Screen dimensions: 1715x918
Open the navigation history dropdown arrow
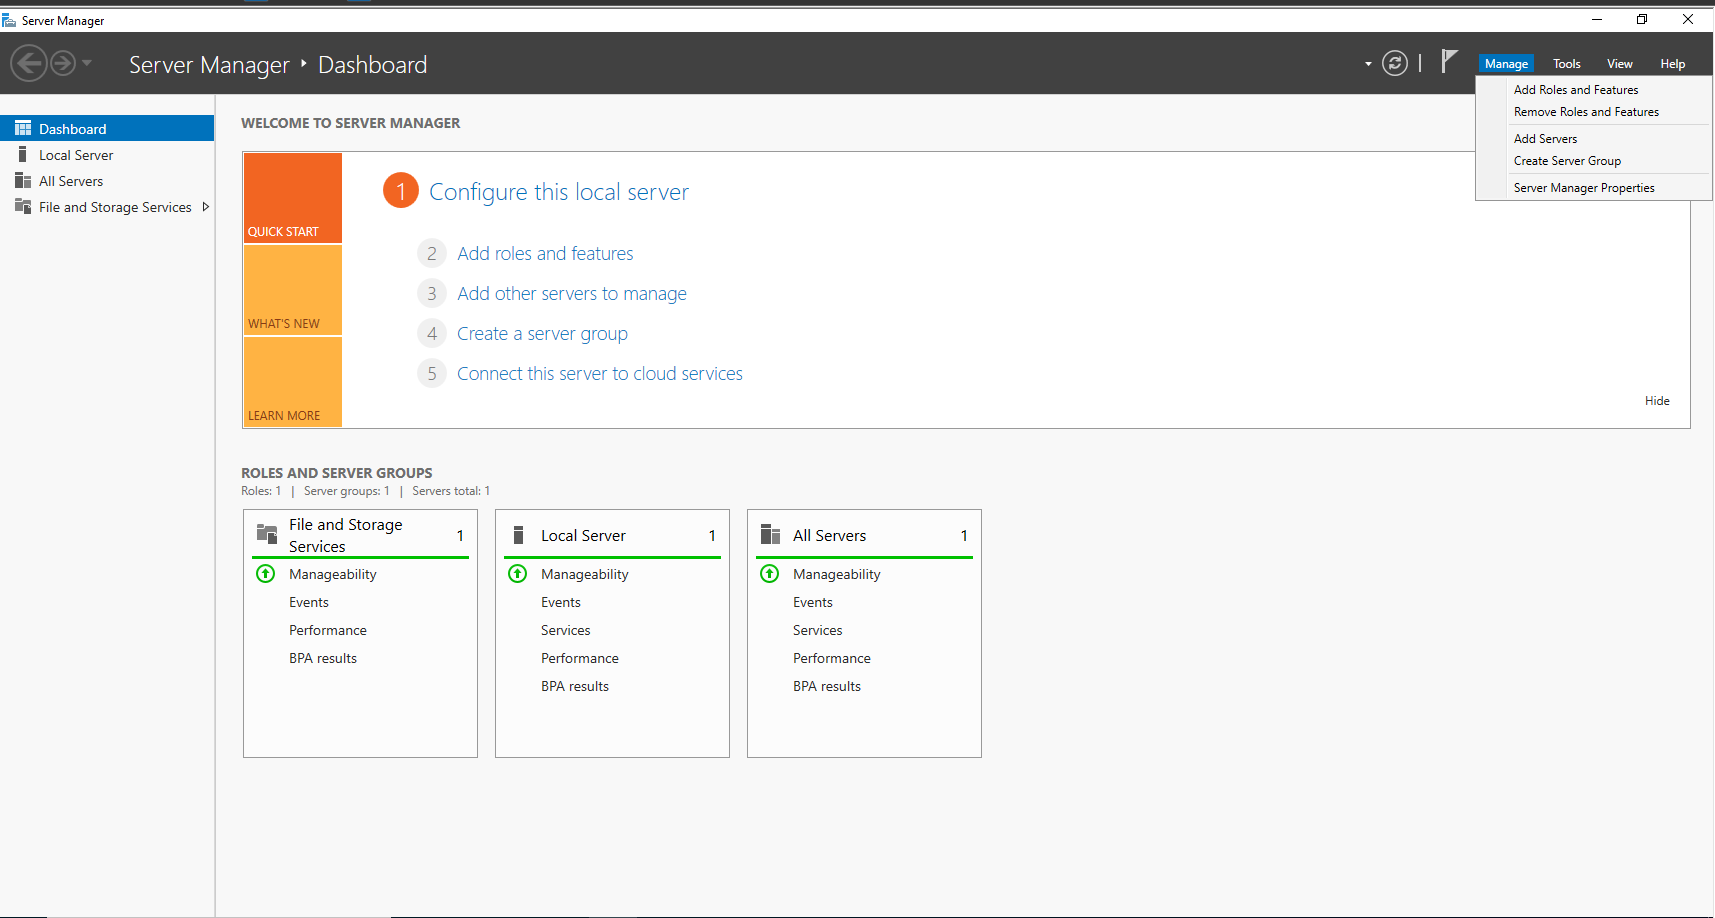pos(87,63)
